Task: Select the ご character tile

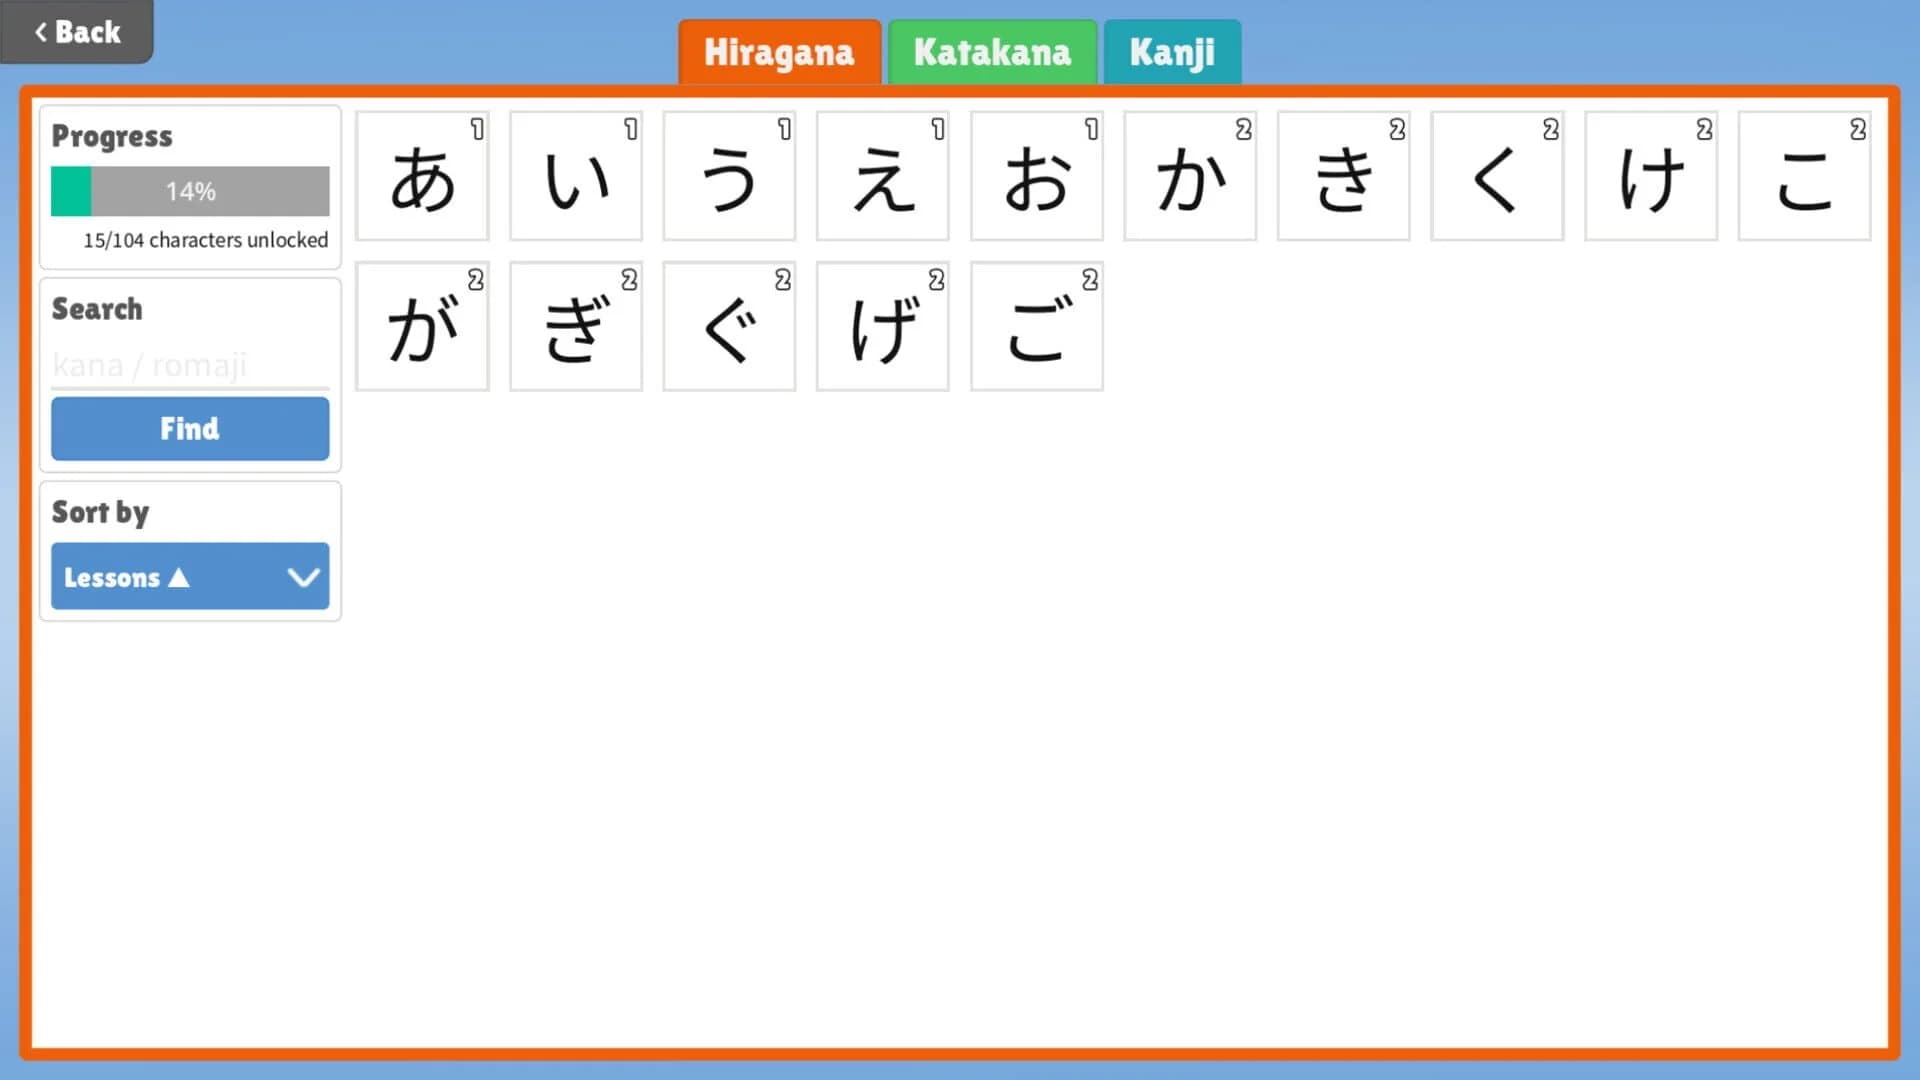Action: coord(1036,327)
